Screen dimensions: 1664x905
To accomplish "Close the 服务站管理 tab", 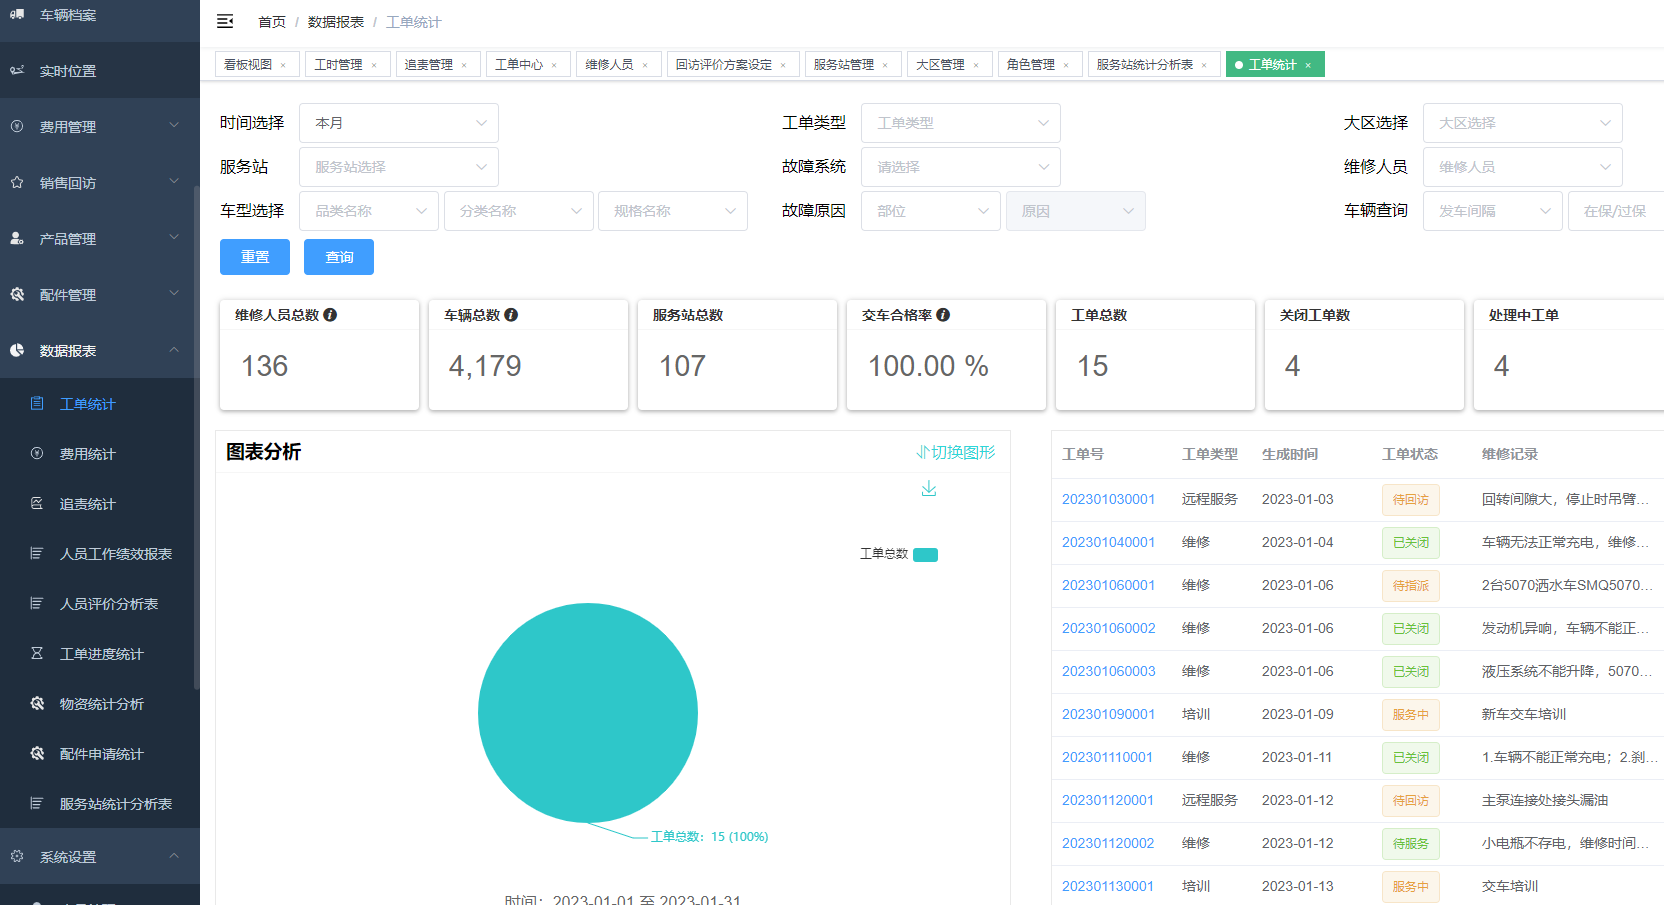I will click(x=885, y=65).
